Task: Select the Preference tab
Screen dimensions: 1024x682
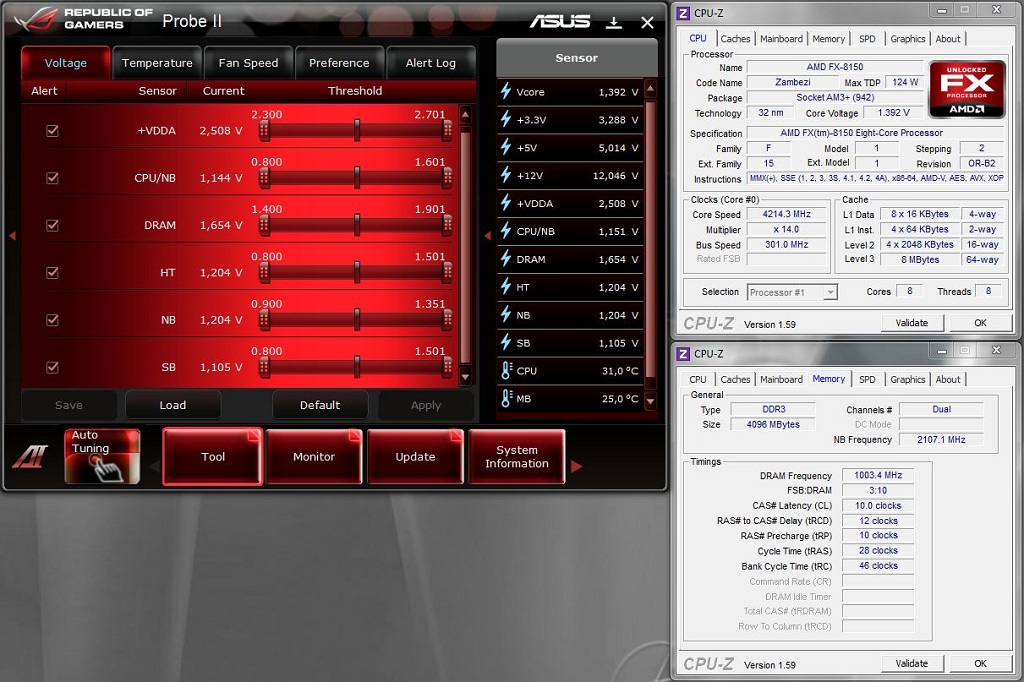Action: click(x=339, y=63)
